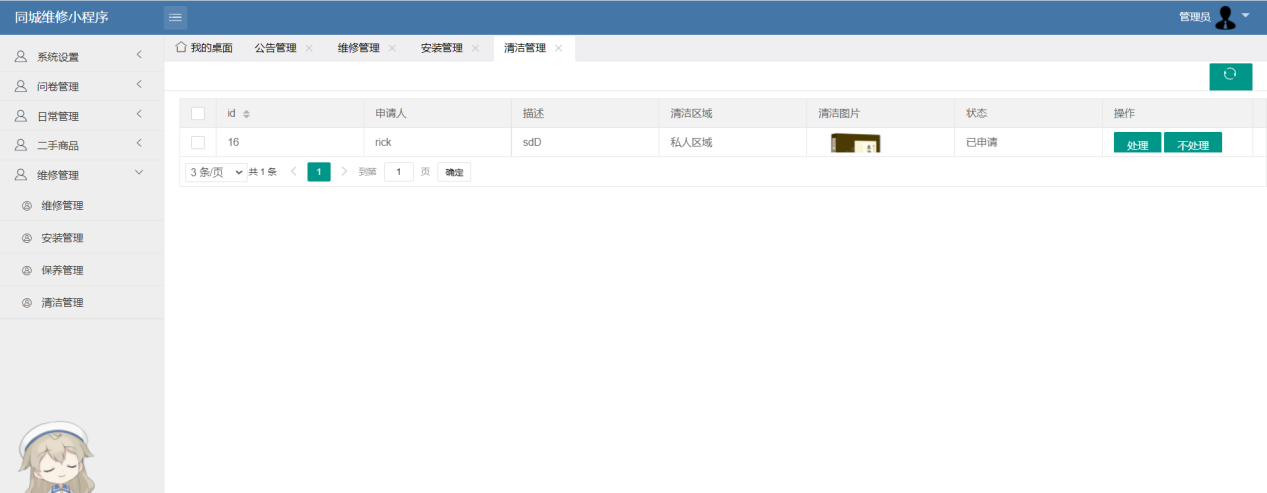Click the 不处理 button for rick's request
This screenshot has height=493, width=1267.
[x=1193, y=144]
